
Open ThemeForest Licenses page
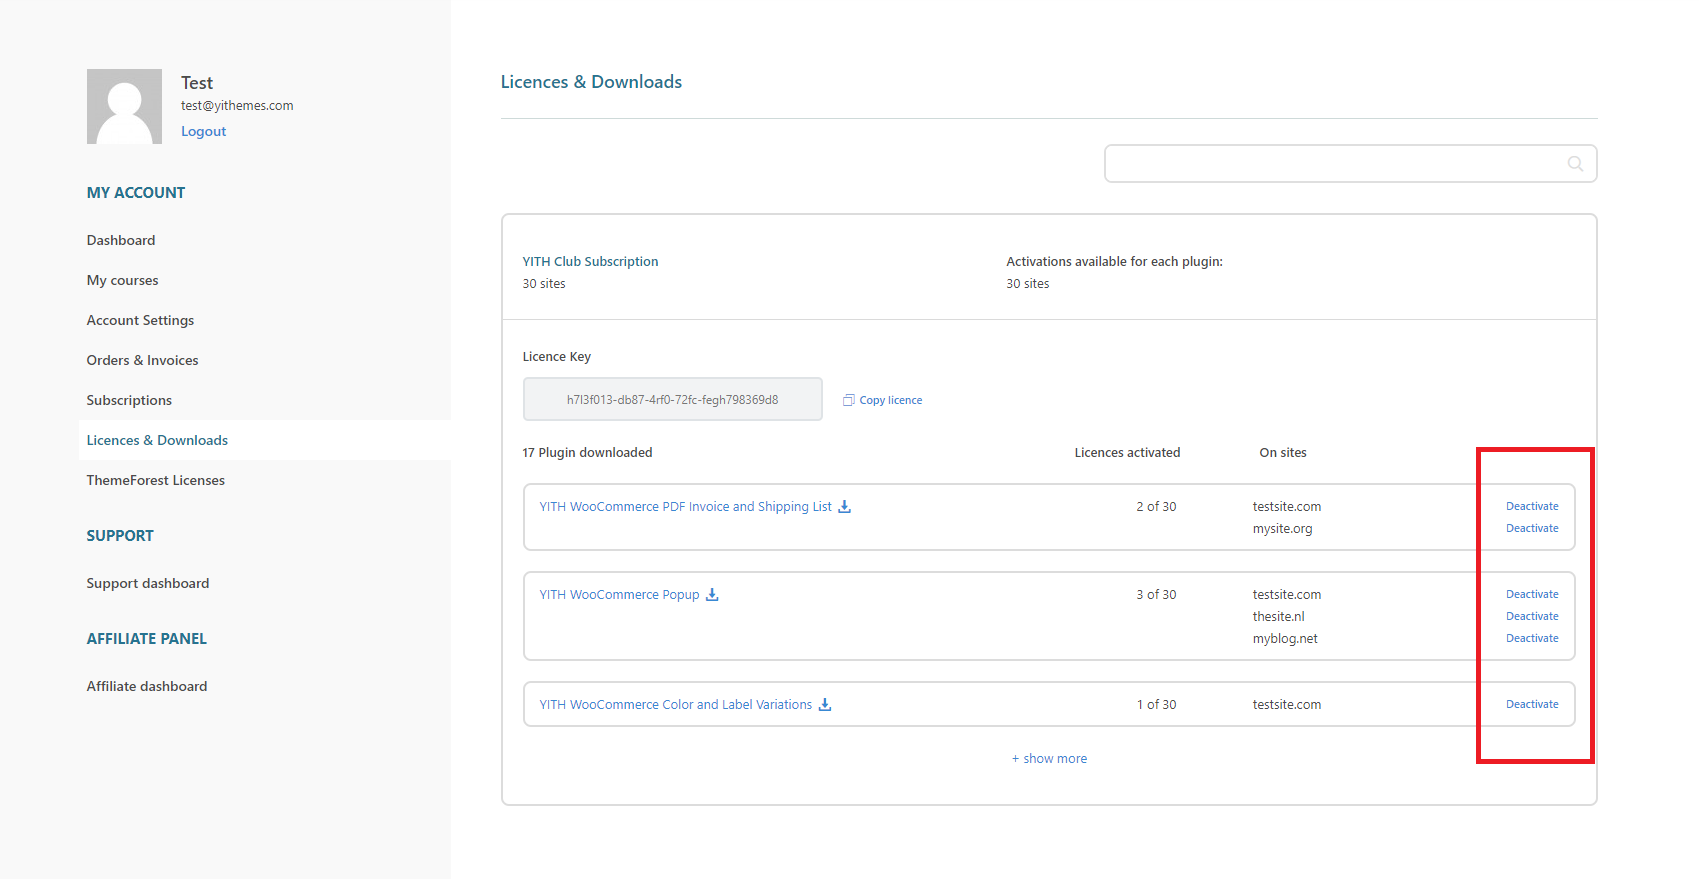155,480
